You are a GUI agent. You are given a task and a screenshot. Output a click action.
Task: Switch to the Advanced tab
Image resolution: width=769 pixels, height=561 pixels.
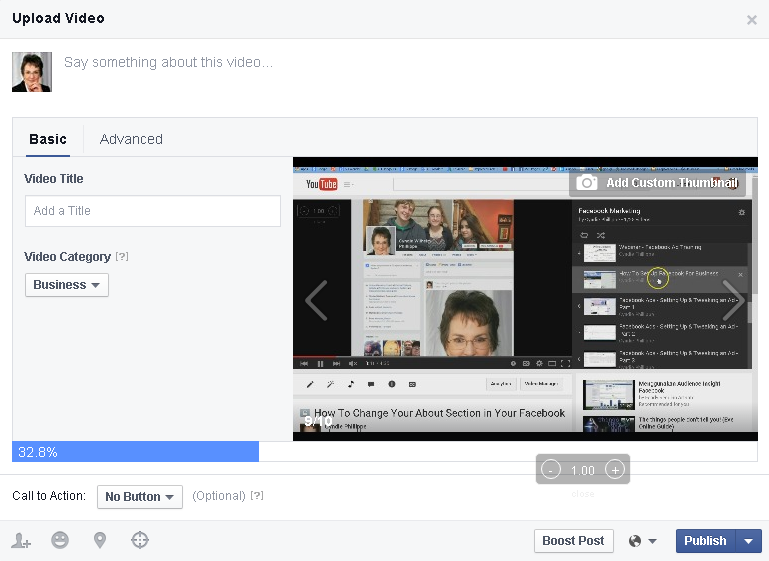[x=131, y=139]
